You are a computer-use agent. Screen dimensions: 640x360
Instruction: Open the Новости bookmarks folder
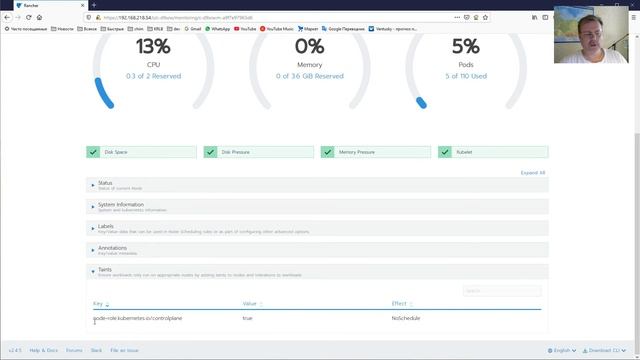coord(62,29)
